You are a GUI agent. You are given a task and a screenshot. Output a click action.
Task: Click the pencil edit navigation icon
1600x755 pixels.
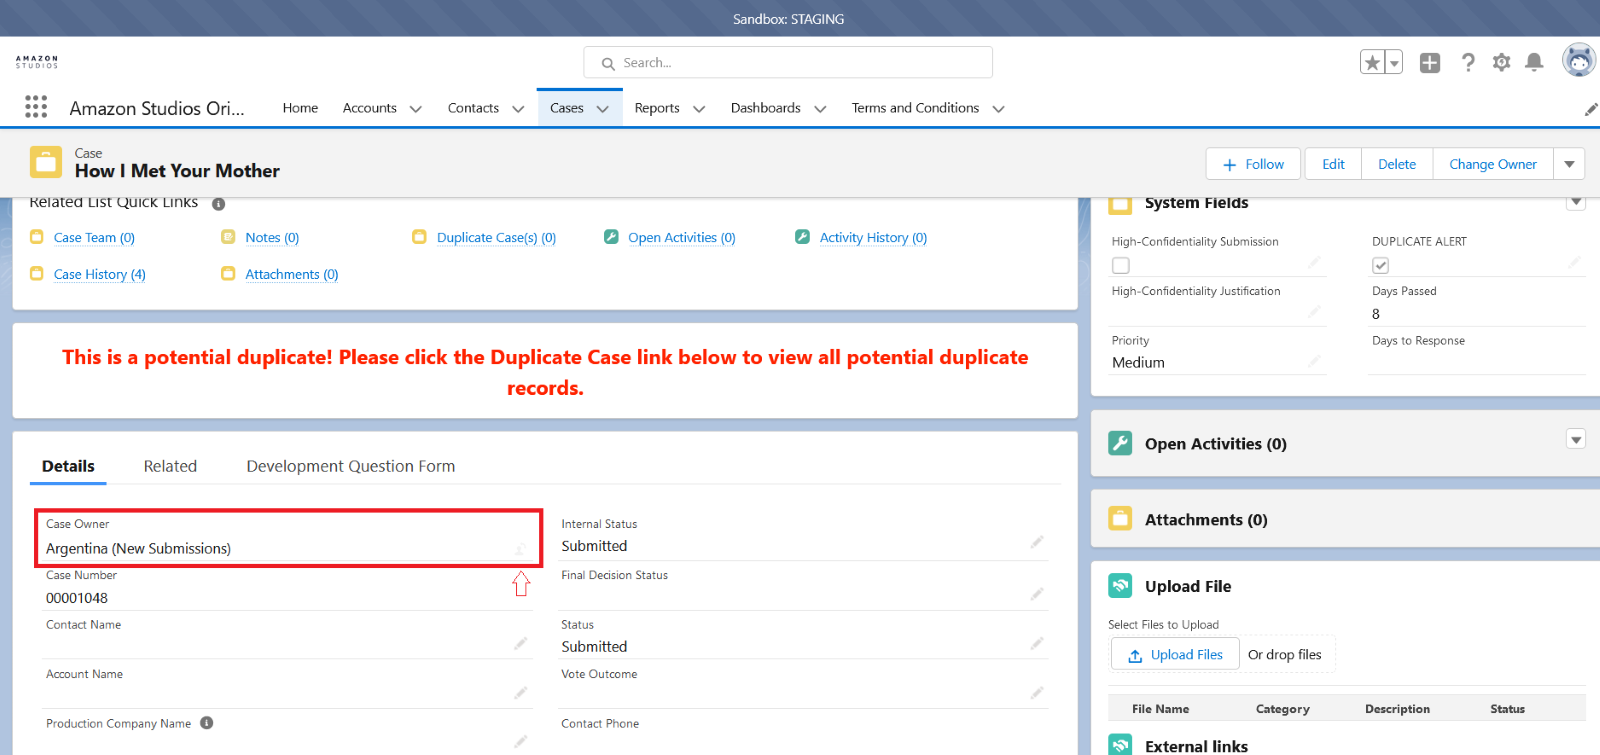click(x=1591, y=109)
